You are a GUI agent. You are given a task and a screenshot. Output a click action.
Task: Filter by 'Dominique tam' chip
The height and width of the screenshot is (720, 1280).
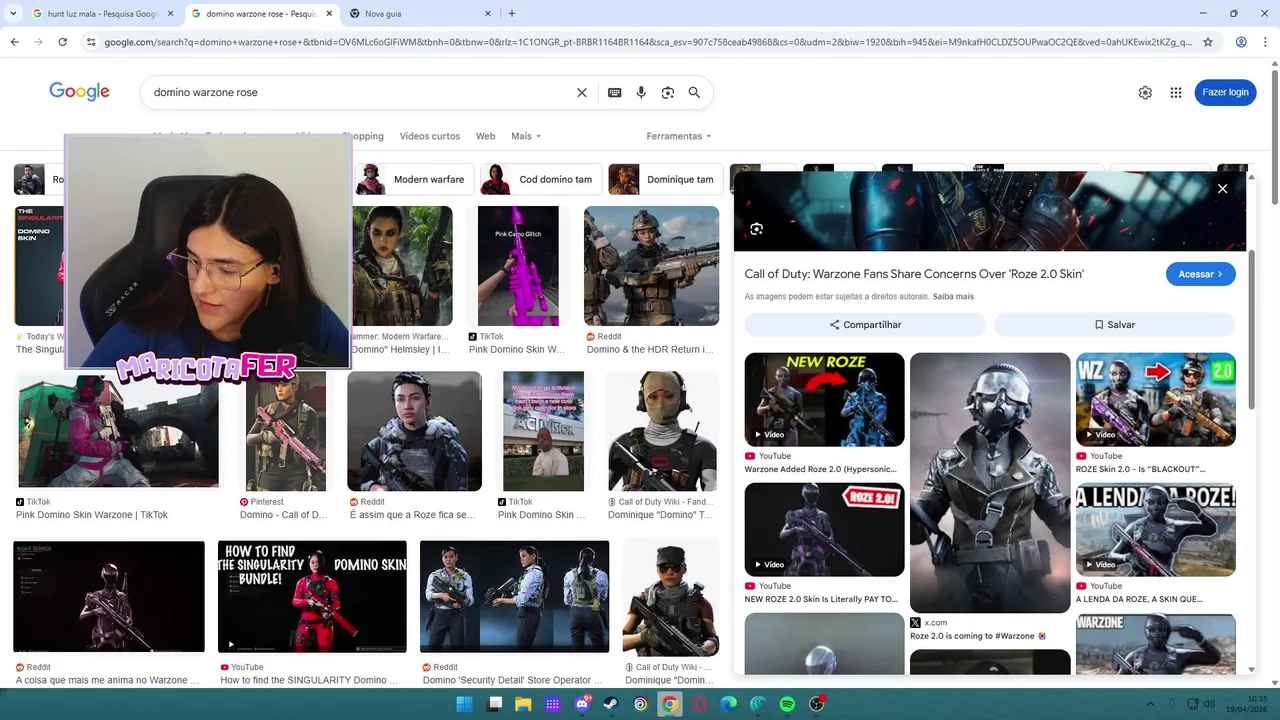point(666,179)
